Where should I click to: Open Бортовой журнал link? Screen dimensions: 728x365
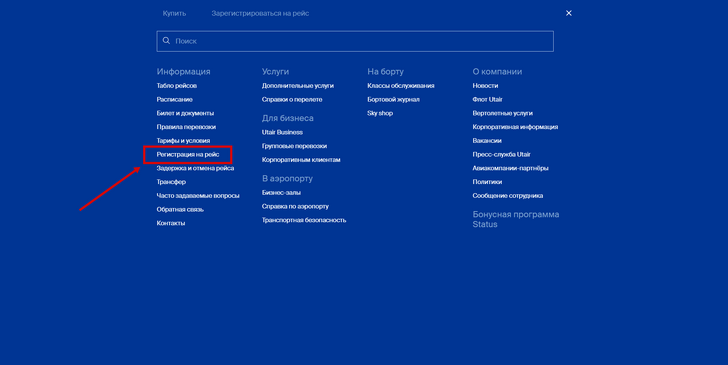pos(393,99)
